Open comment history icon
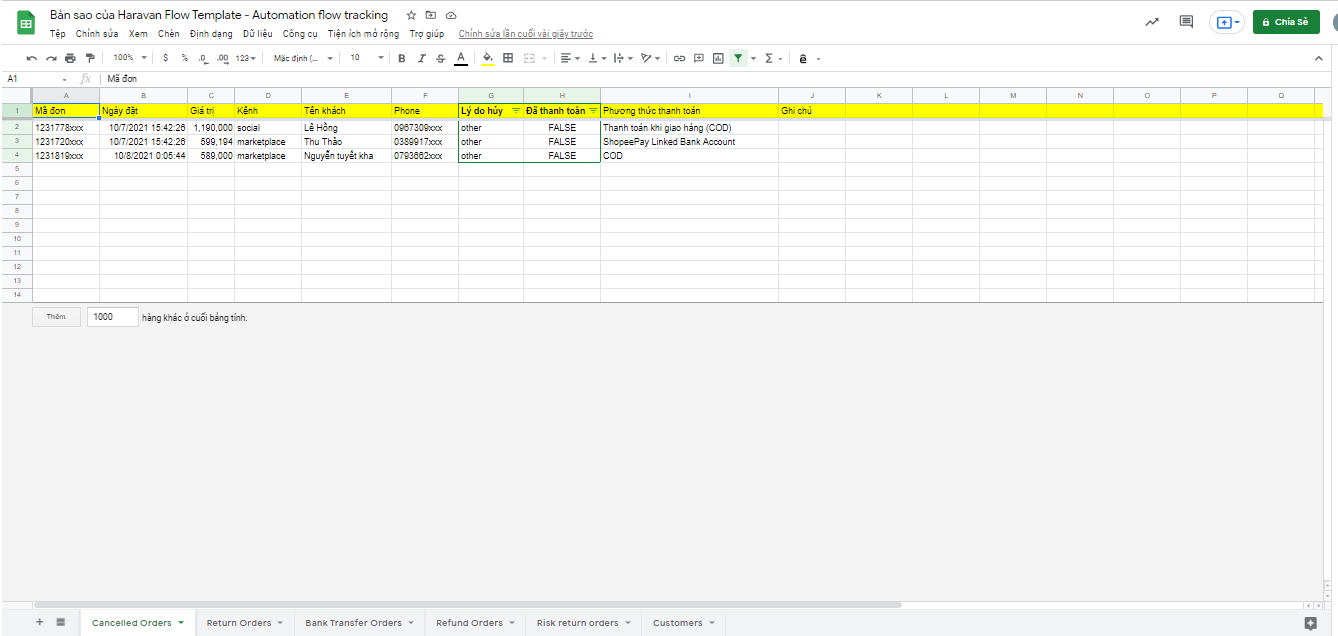This screenshot has width=1338, height=636. click(1186, 22)
